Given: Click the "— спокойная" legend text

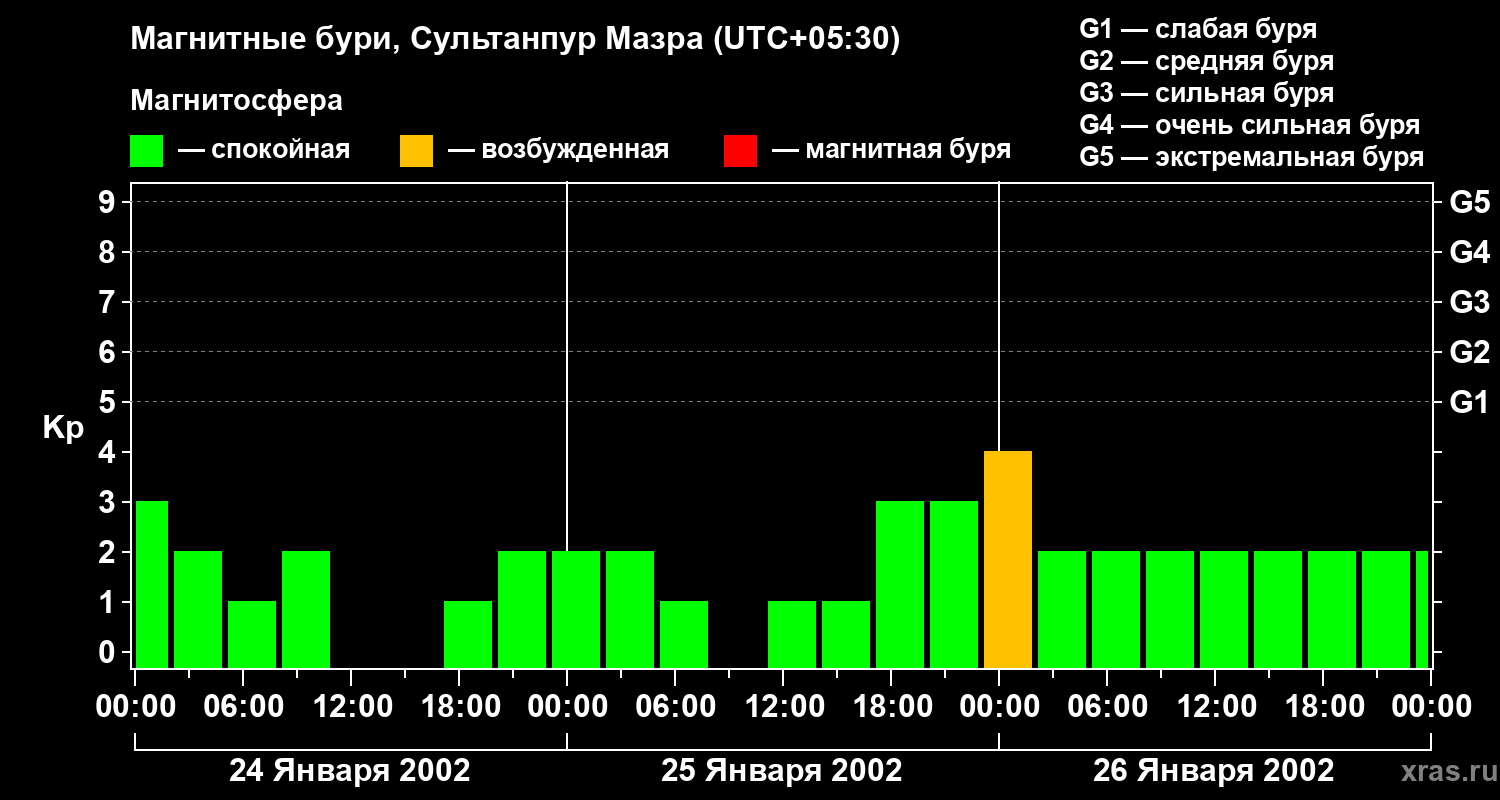Looking at the screenshot, I should point(264,151).
